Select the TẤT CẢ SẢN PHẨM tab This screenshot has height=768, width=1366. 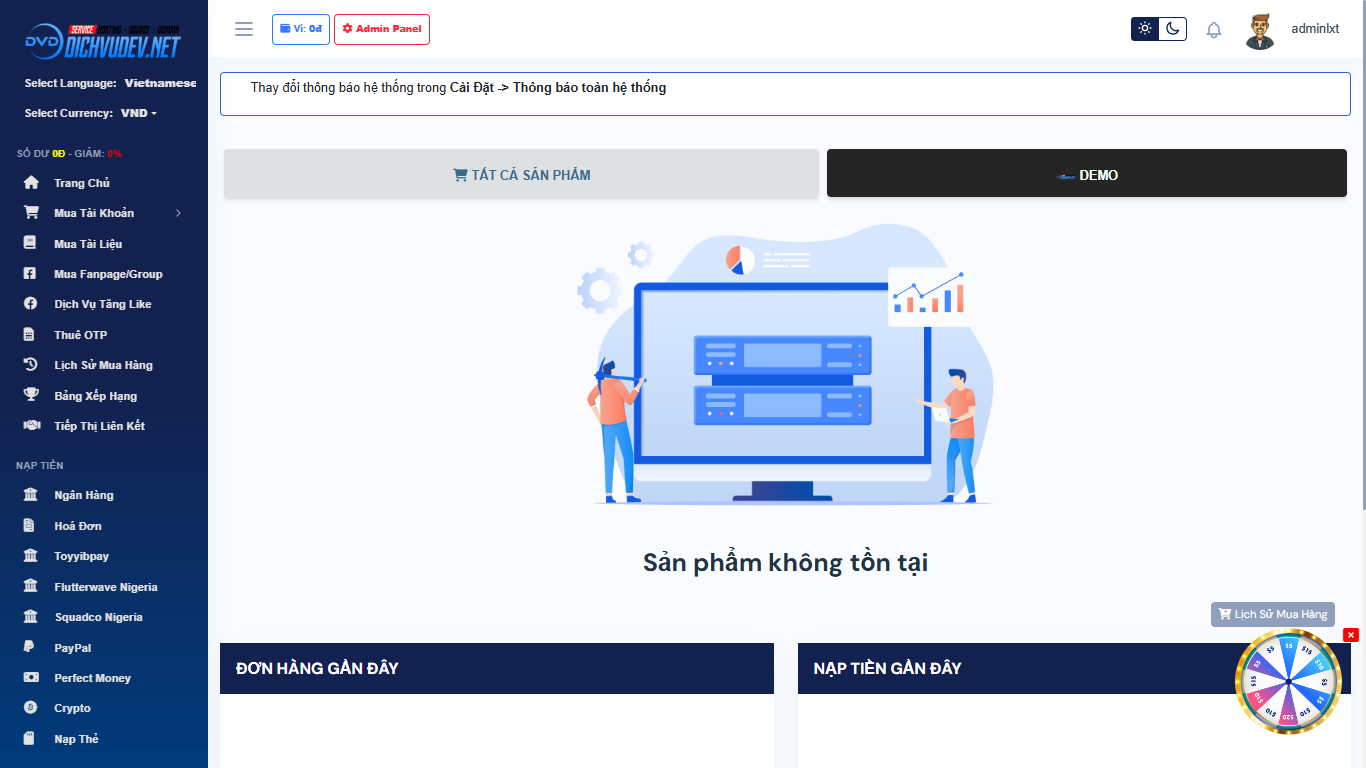[521, 174]
